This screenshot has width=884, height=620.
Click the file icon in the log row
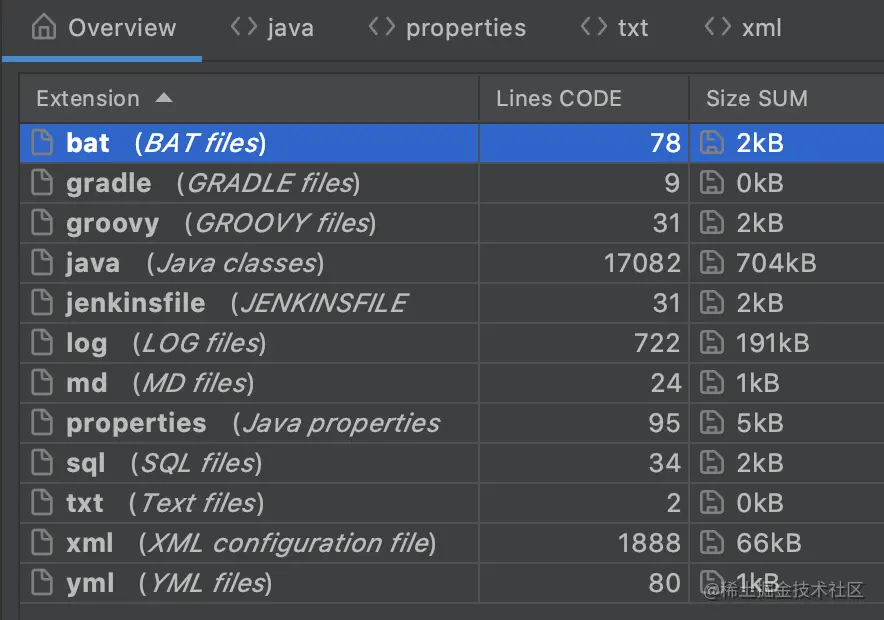click(x=42, y=343)
